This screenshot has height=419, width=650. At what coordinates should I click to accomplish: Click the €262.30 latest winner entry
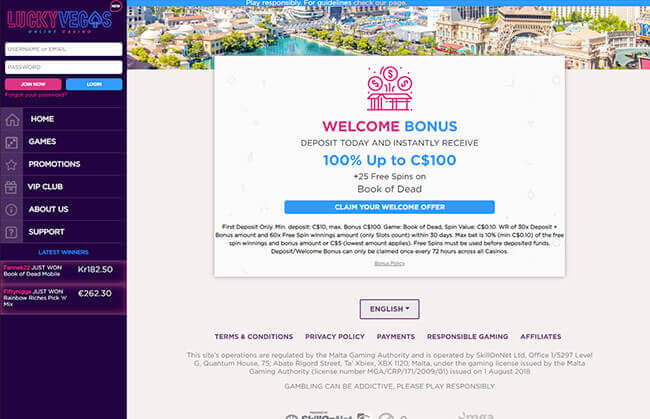click(63, 298)
